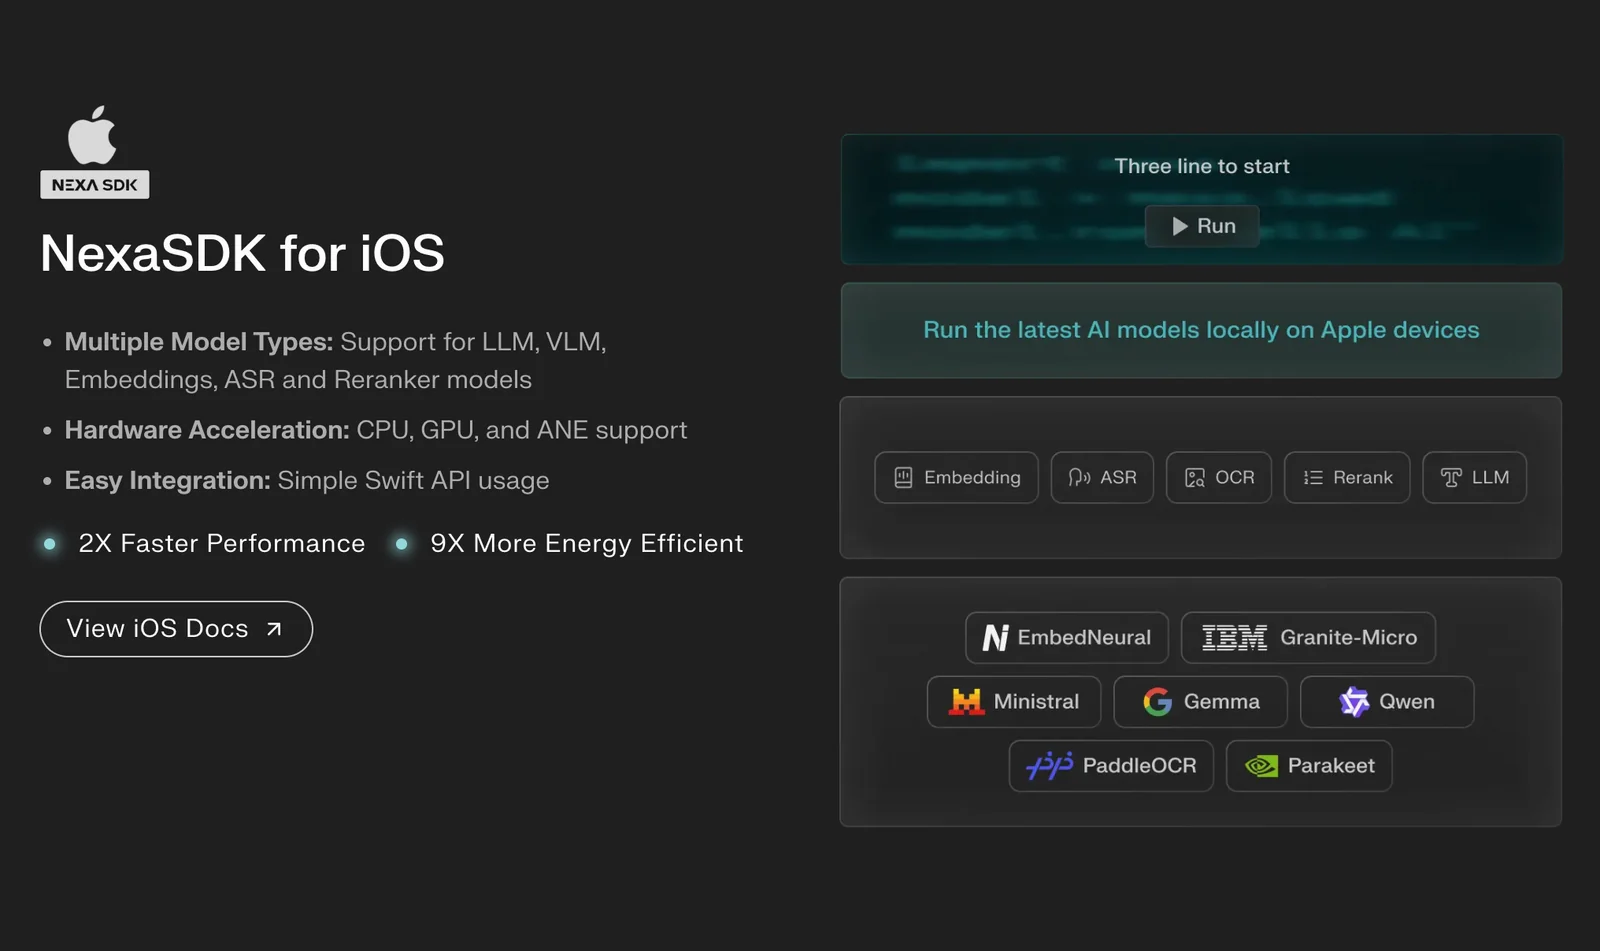Open the View iOS Docs link
This screenshot has height=951, width=1600.
[x=176, y=629]
